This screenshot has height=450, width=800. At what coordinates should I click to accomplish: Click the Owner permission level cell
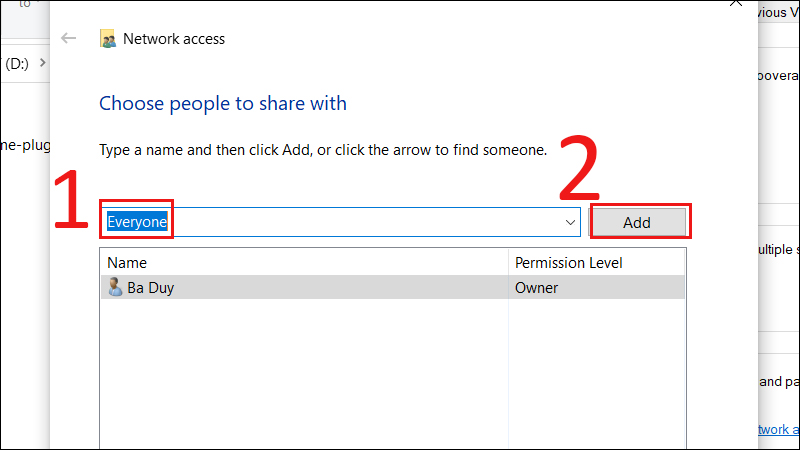click(x=536, y=288)
